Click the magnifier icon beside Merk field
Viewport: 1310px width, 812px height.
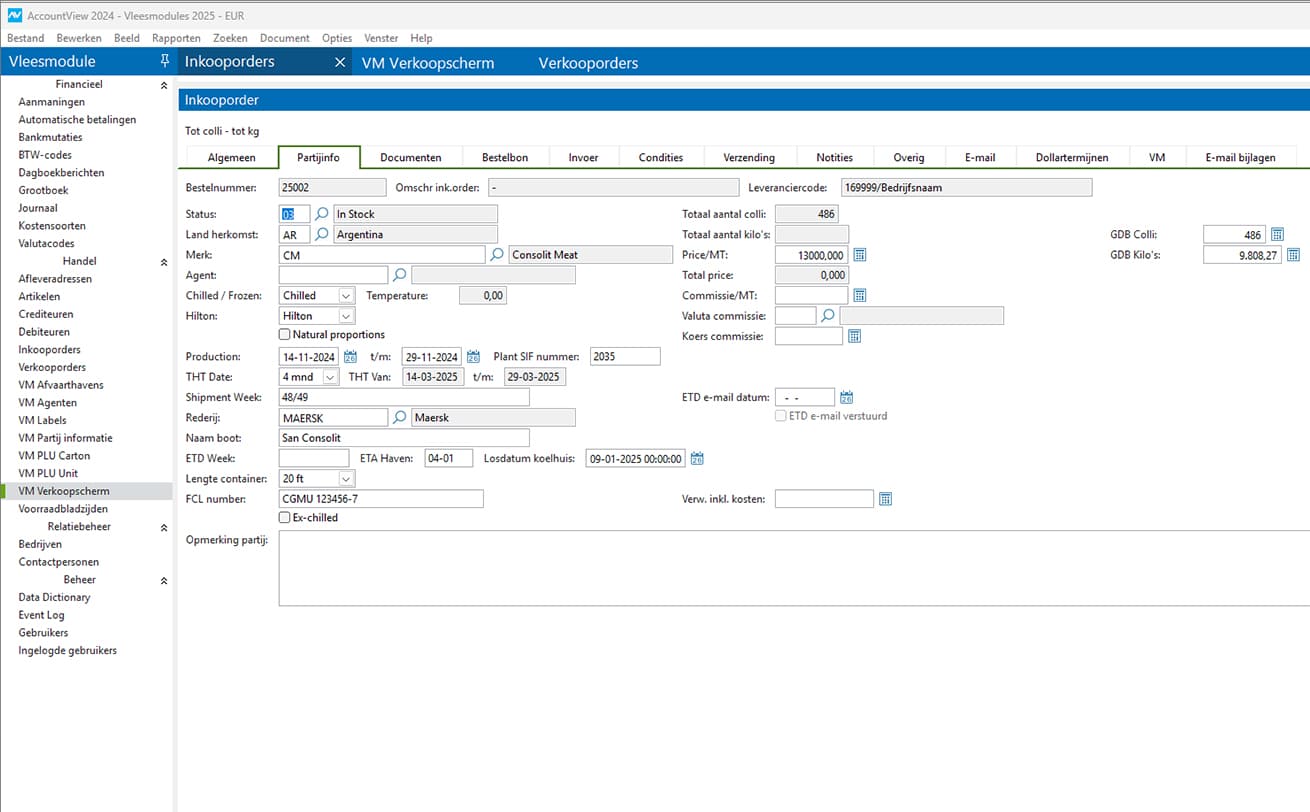pyautogui.click(x=497, y=255)
